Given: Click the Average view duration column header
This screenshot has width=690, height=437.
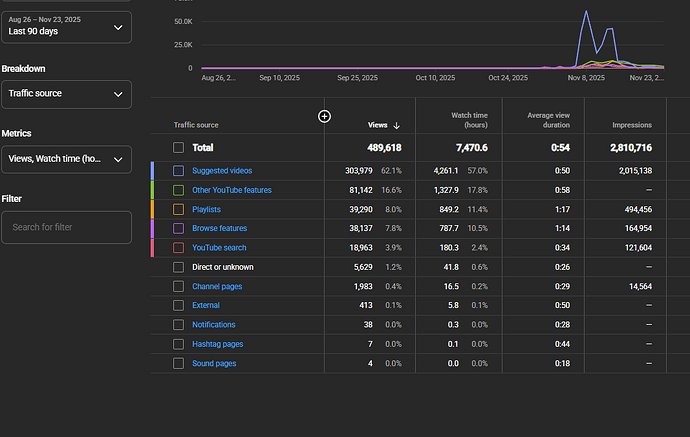Looking at the screenshot, I should point(548,120).
